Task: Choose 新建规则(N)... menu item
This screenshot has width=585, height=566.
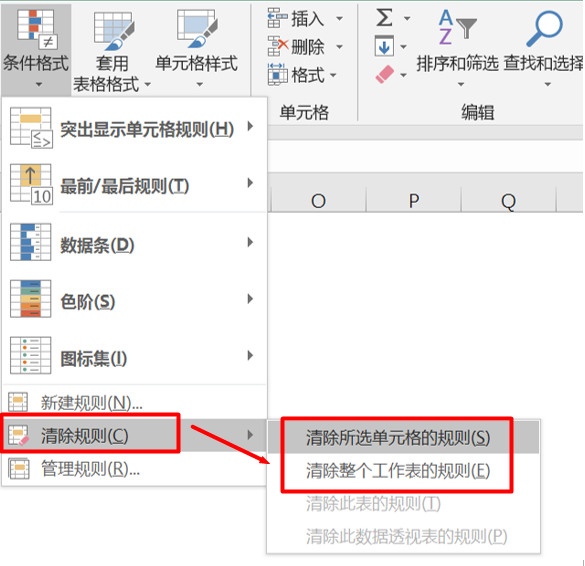Action: pyautogui.click(x=134, y=402)
